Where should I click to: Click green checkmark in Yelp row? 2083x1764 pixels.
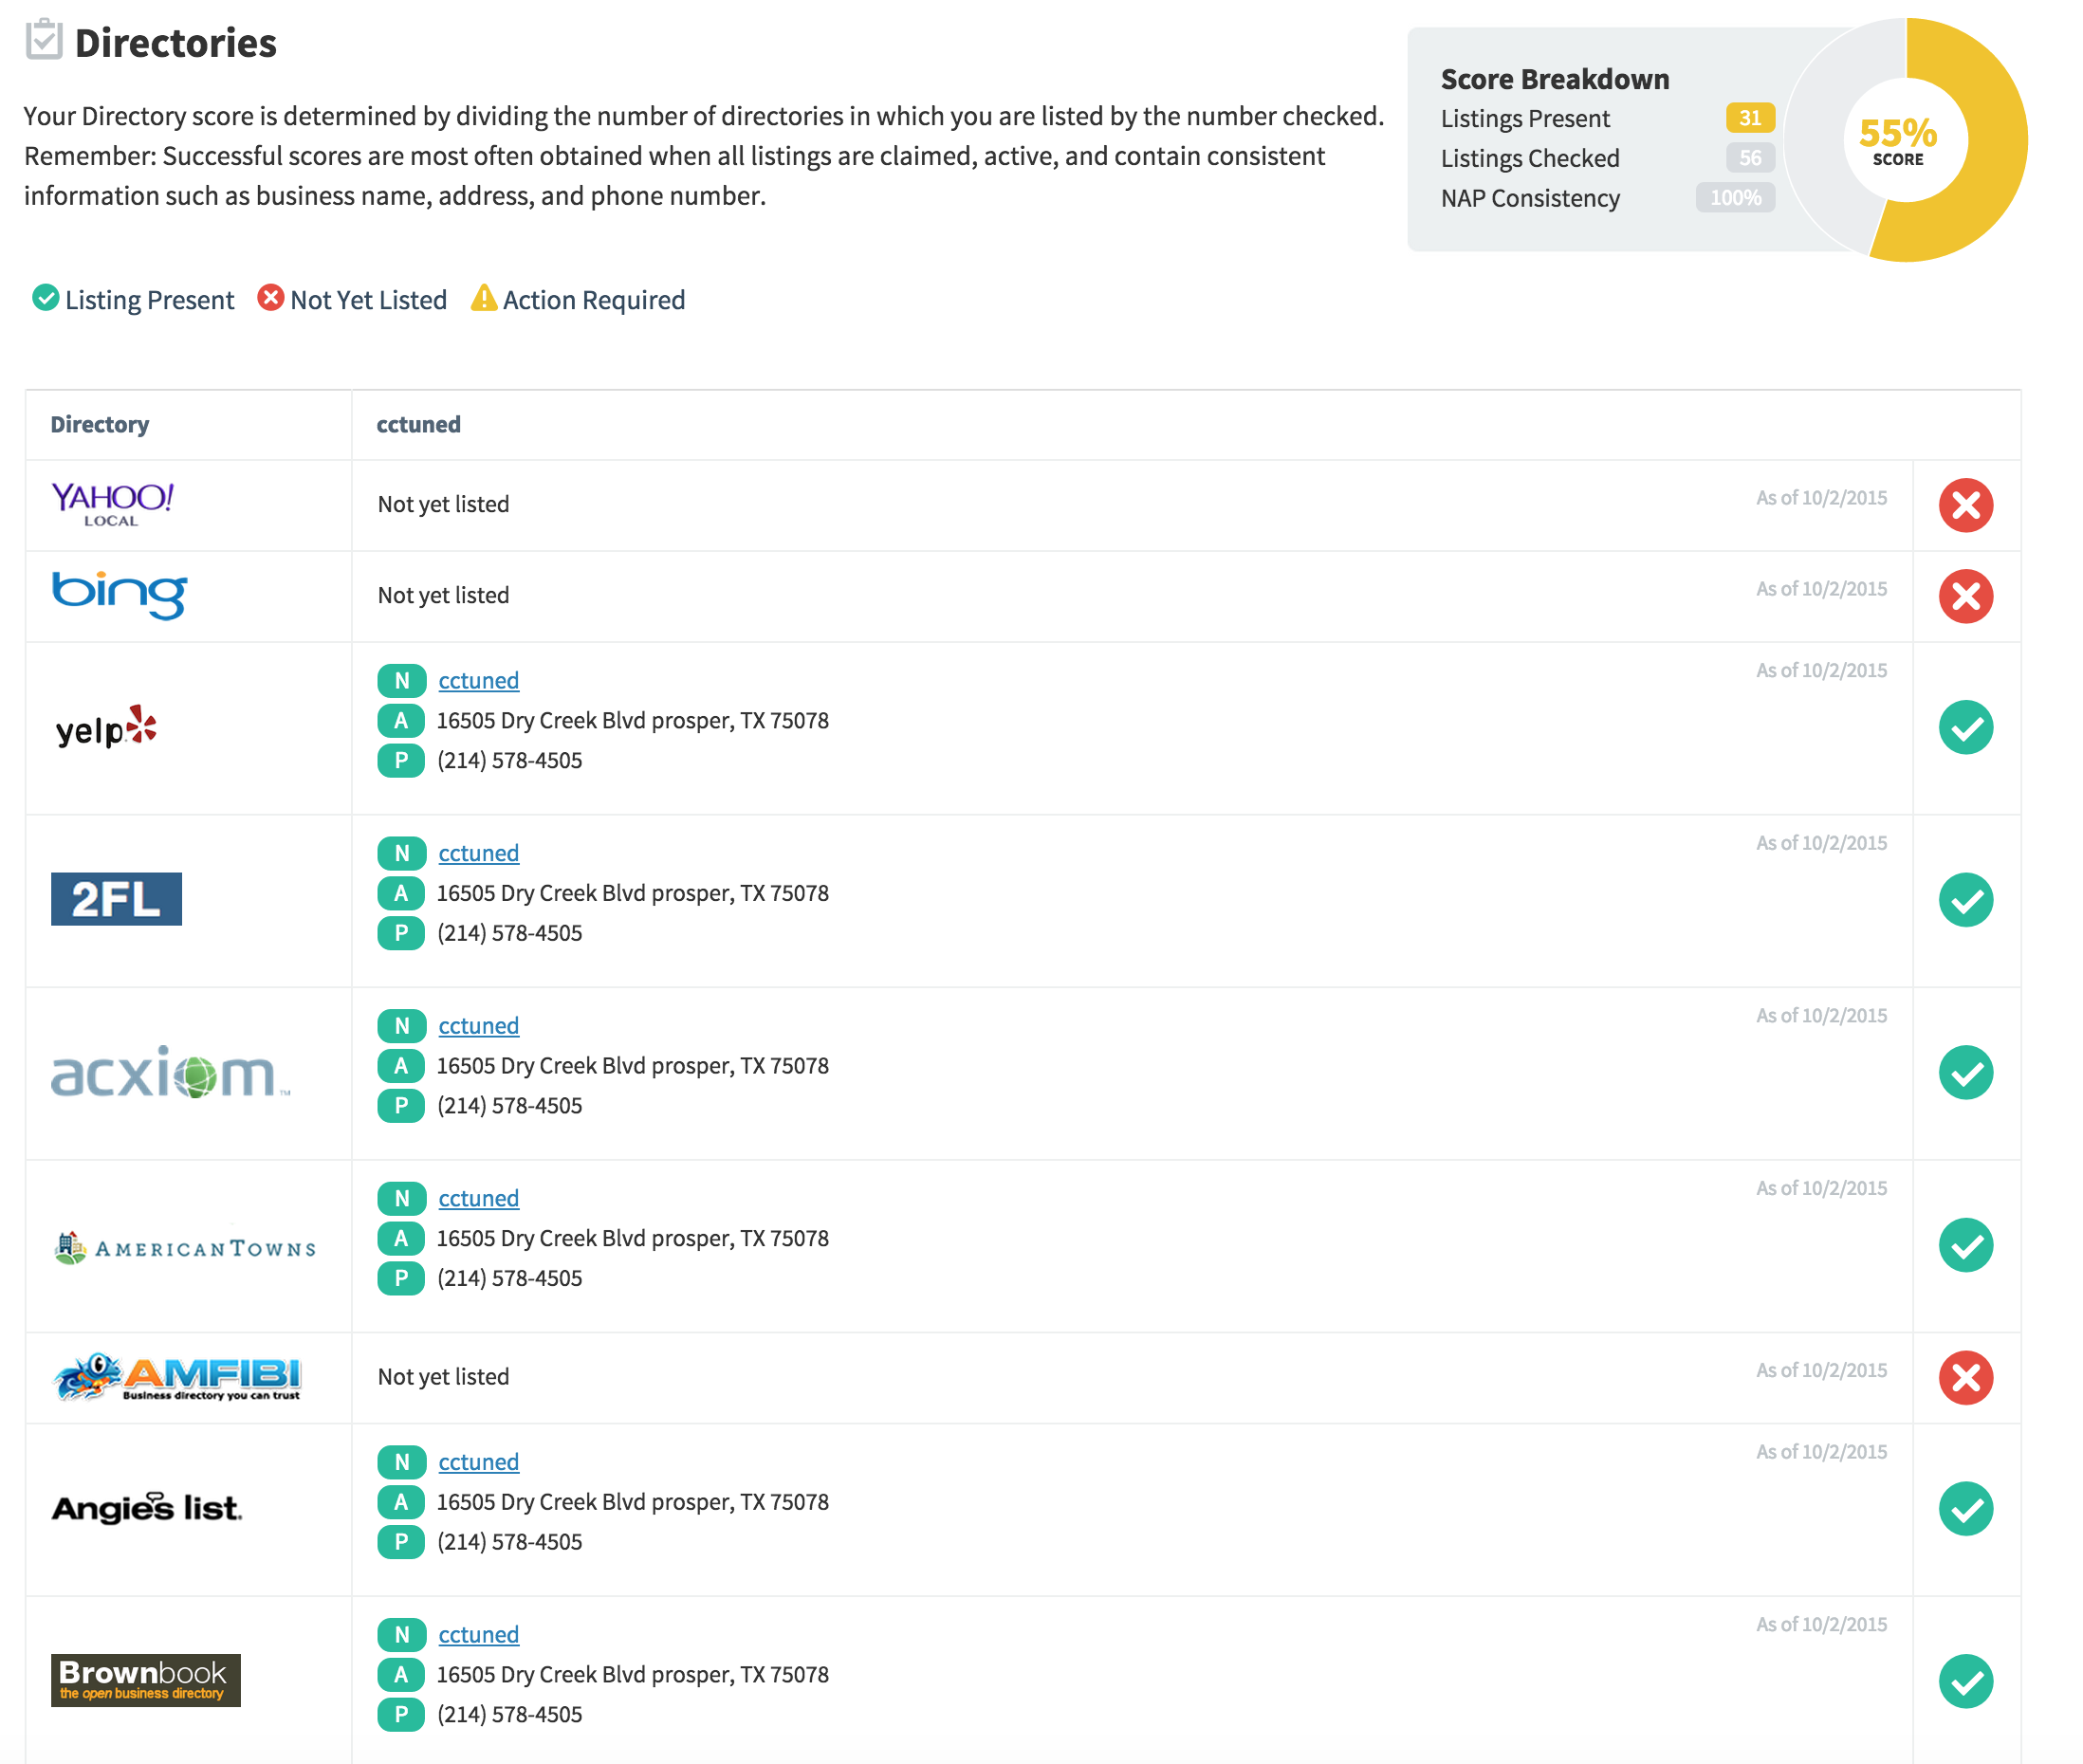[1964, 727]
